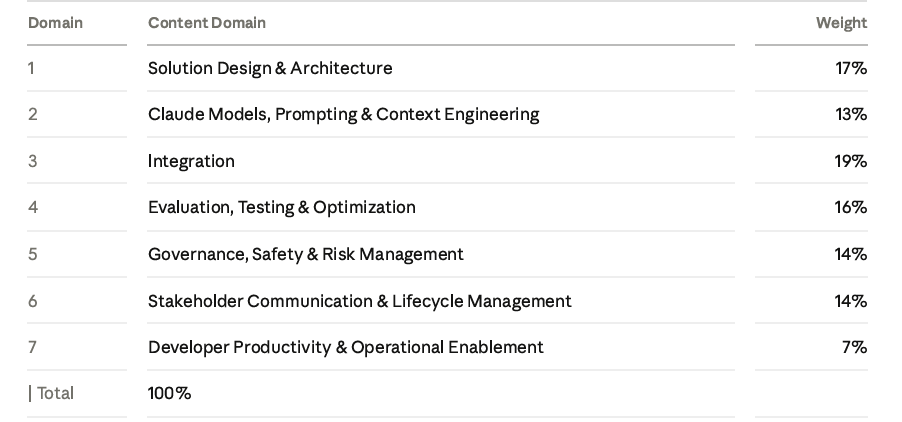
Task: Click the Domain column header
Action: pyautogui.click(x=55, y=23)
